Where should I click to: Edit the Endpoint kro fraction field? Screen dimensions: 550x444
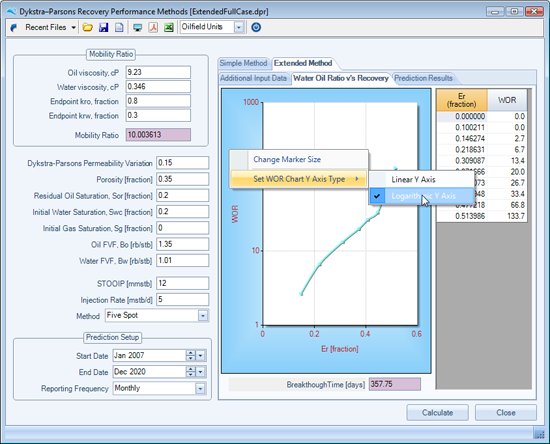click(x=158, y=101)
